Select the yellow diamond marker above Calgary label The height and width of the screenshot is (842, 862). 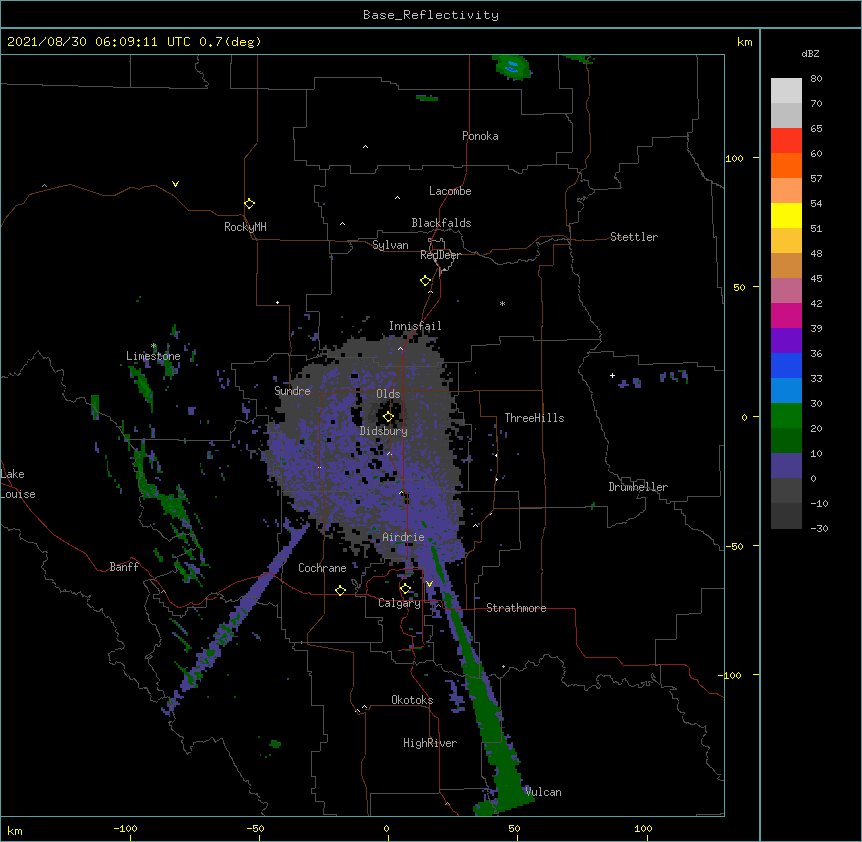[x=405, y=589]
